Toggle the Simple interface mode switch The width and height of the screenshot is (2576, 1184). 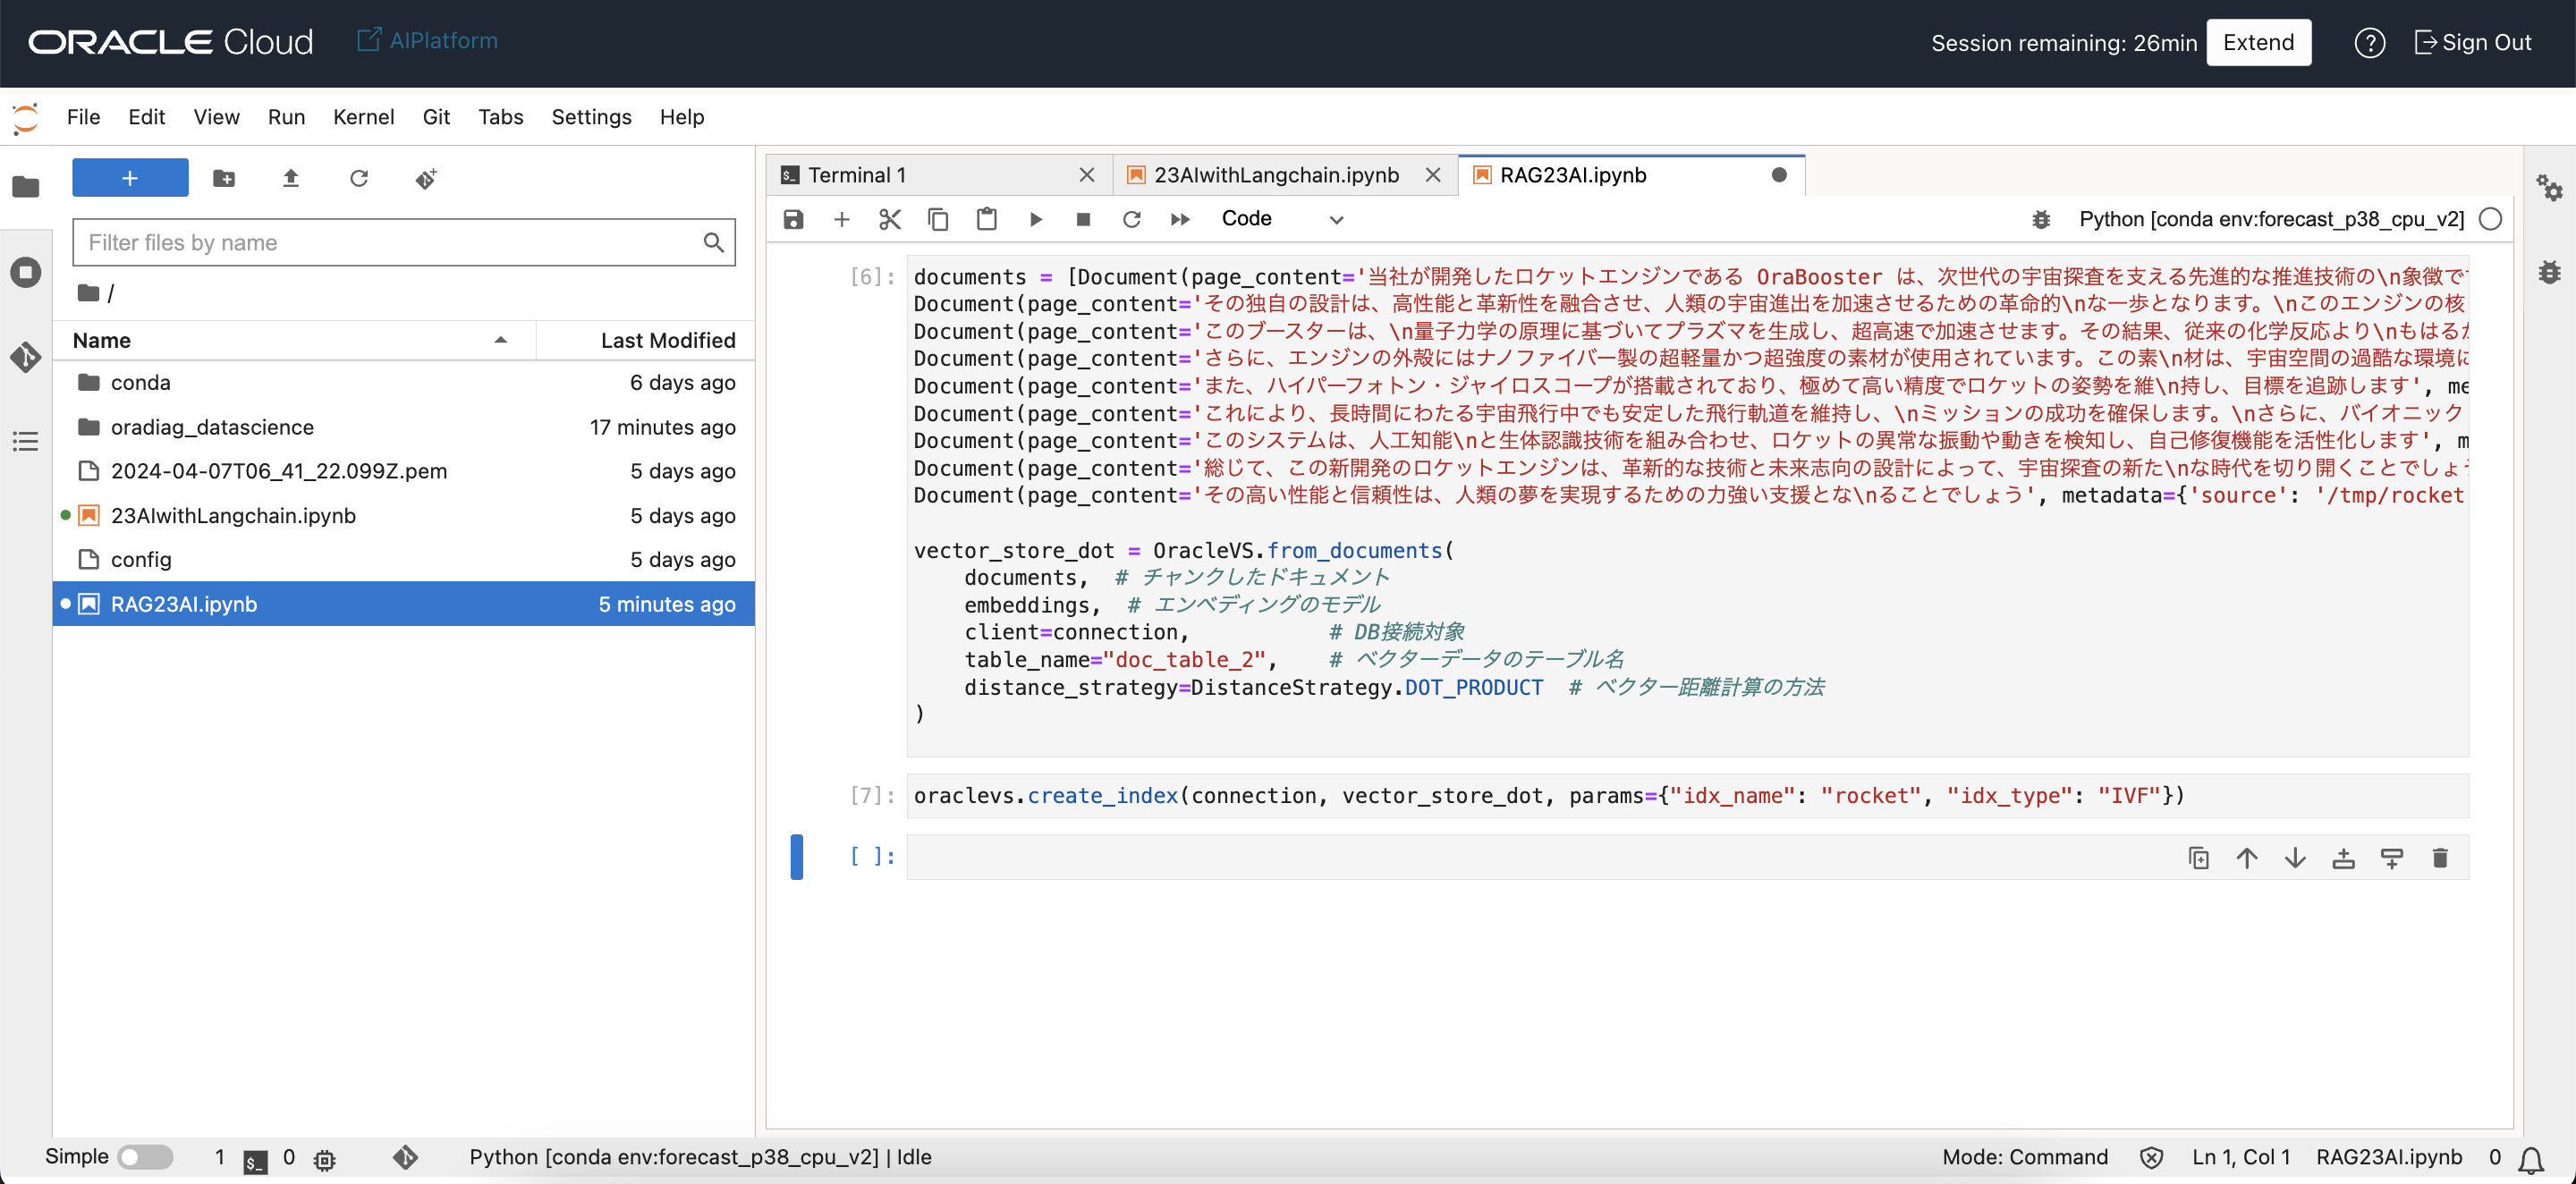(145, 1157)
